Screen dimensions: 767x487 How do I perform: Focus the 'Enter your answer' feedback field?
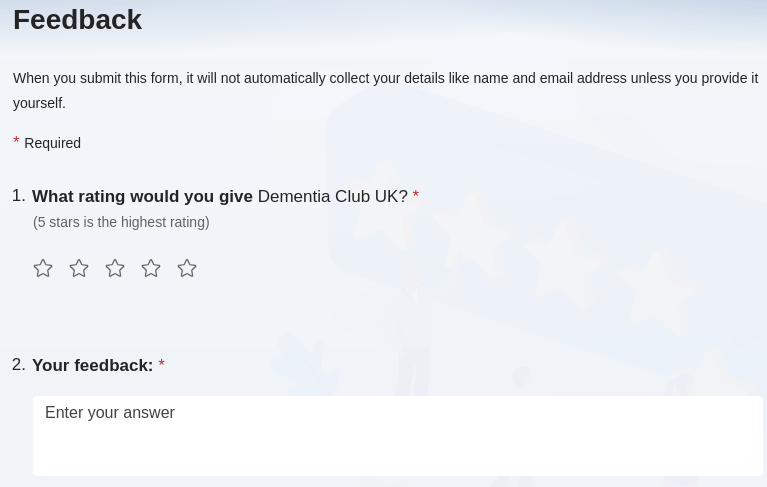[x=397, y=435]
